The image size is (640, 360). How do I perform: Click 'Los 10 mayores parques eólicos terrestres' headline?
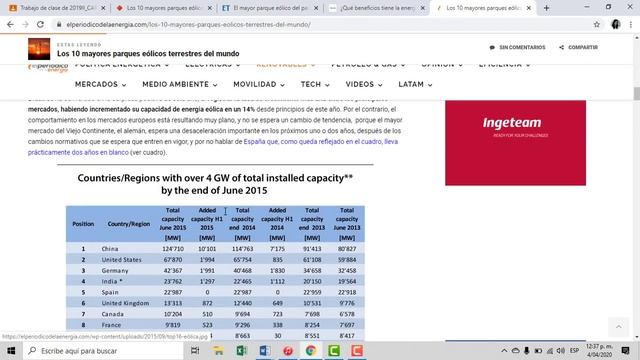[148, 53]
